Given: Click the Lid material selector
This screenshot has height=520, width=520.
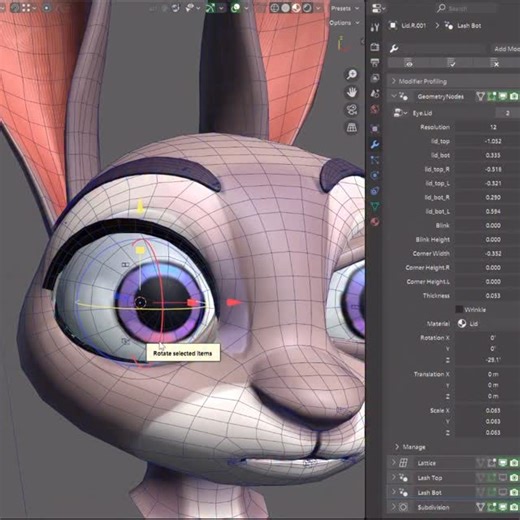Looking at the screenshot, I should coord(488,324).
